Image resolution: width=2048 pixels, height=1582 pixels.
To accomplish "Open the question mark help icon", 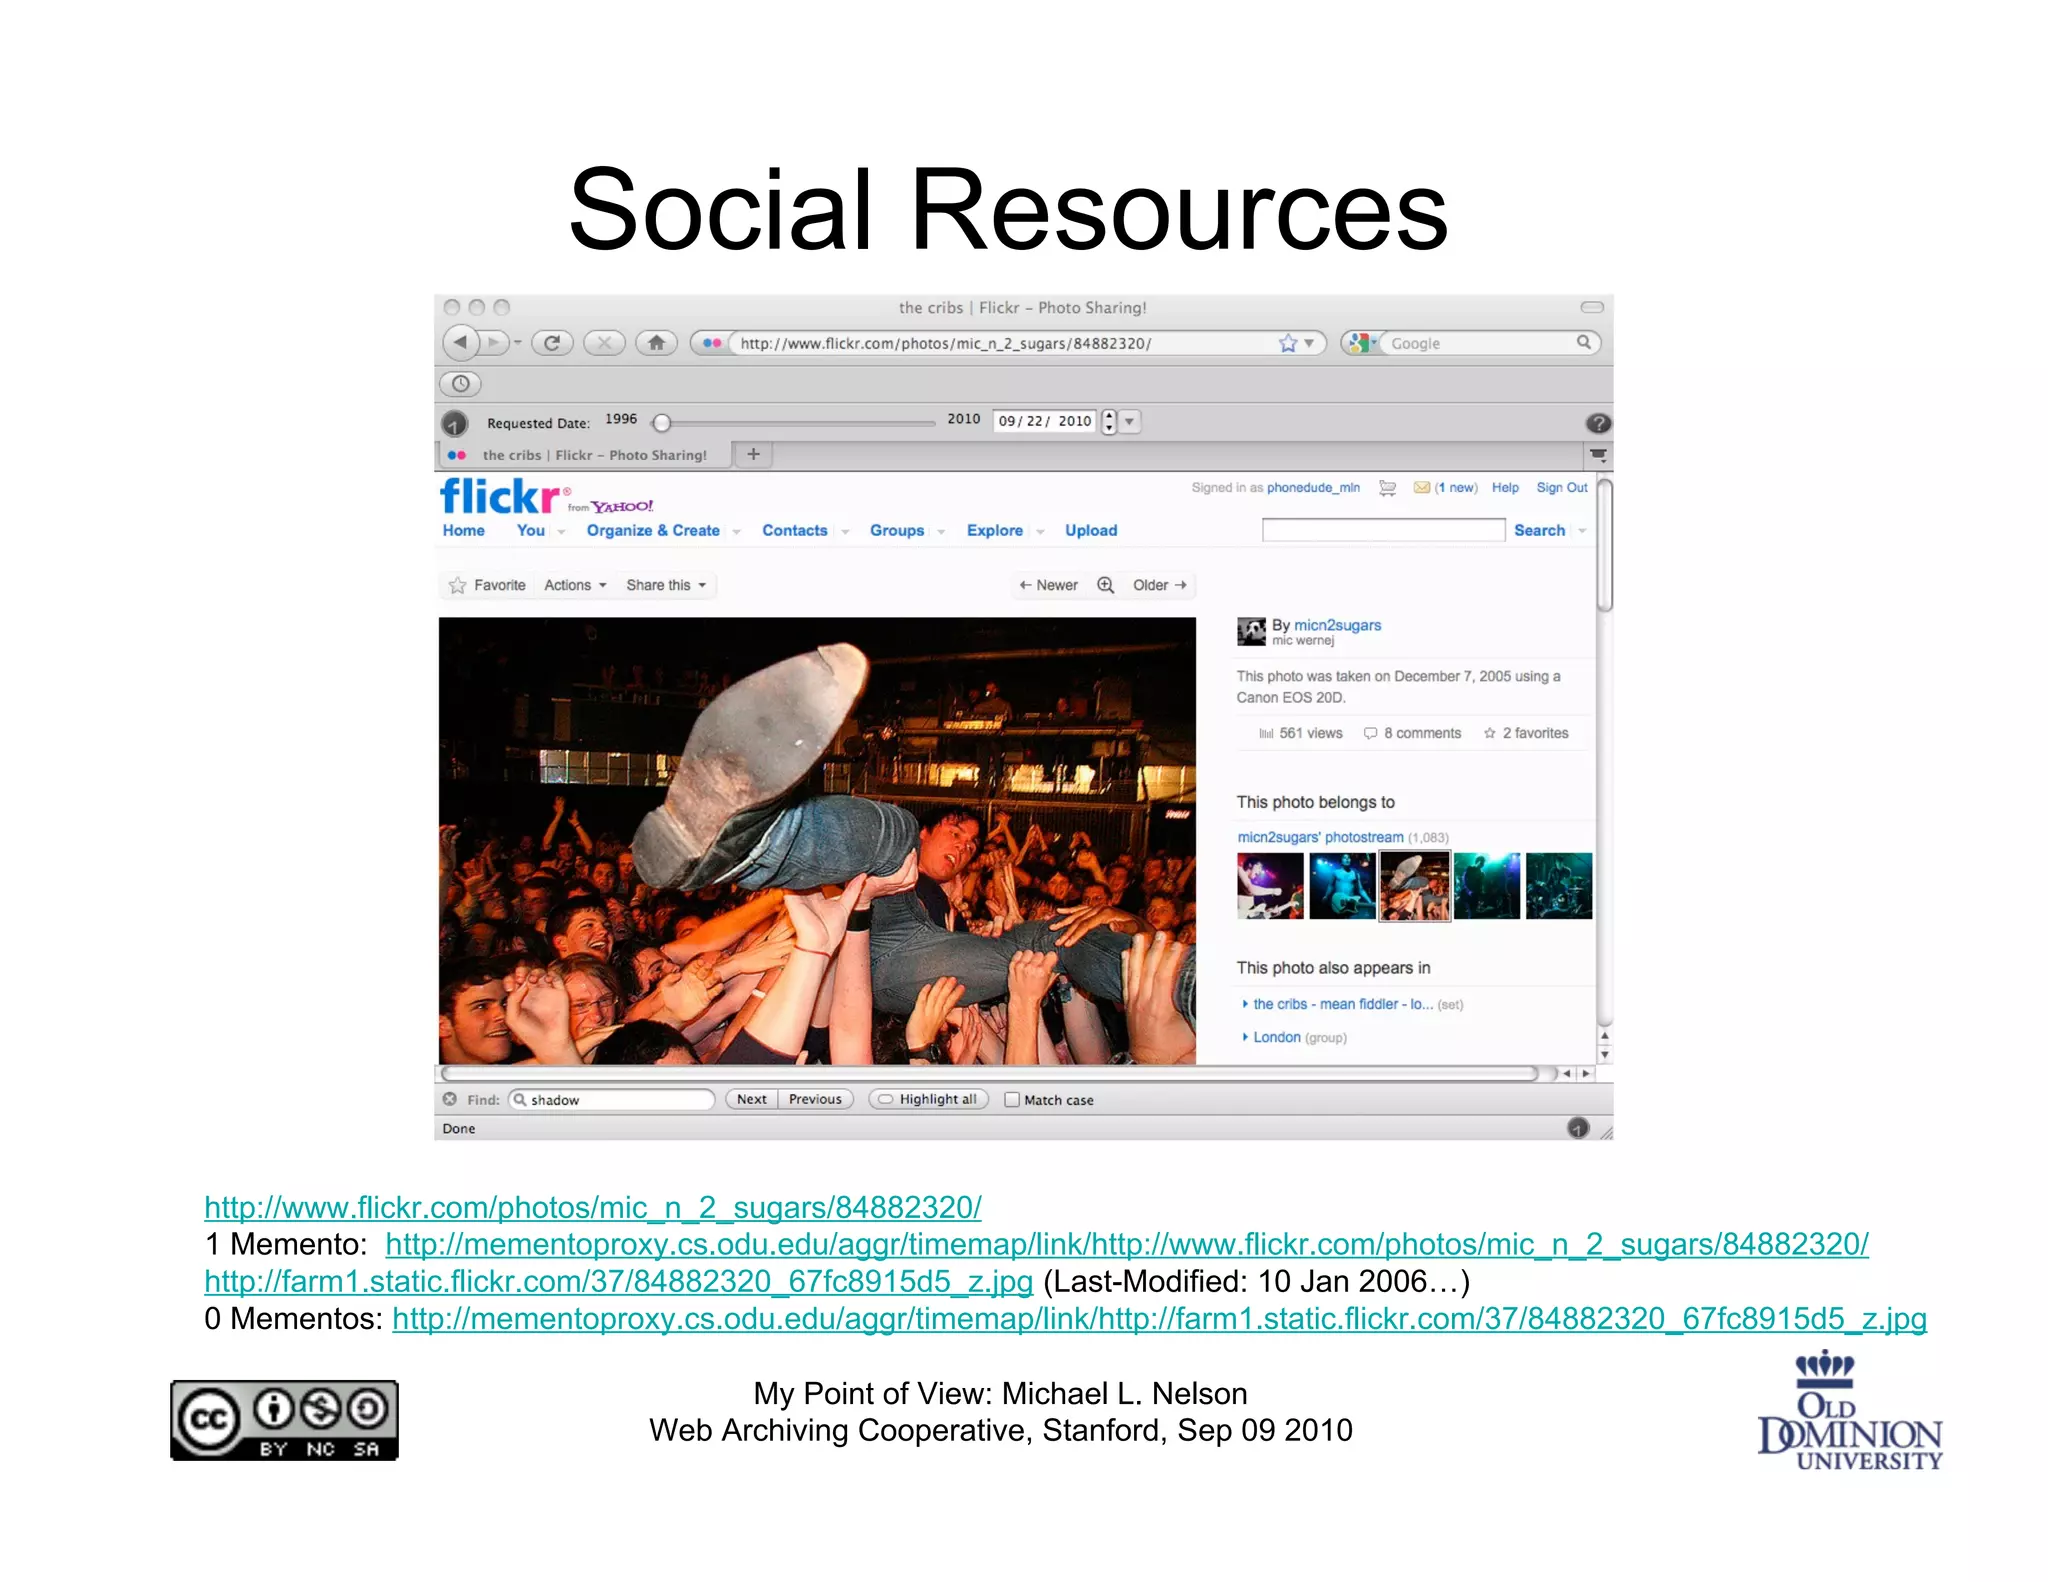I will click(1598, 423).
